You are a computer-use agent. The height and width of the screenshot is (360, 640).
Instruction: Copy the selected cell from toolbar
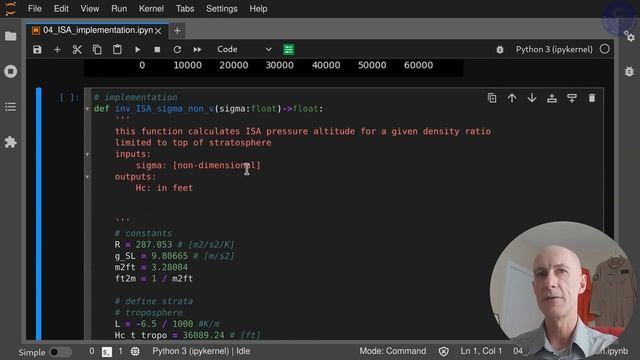click(x=97, y=49)
